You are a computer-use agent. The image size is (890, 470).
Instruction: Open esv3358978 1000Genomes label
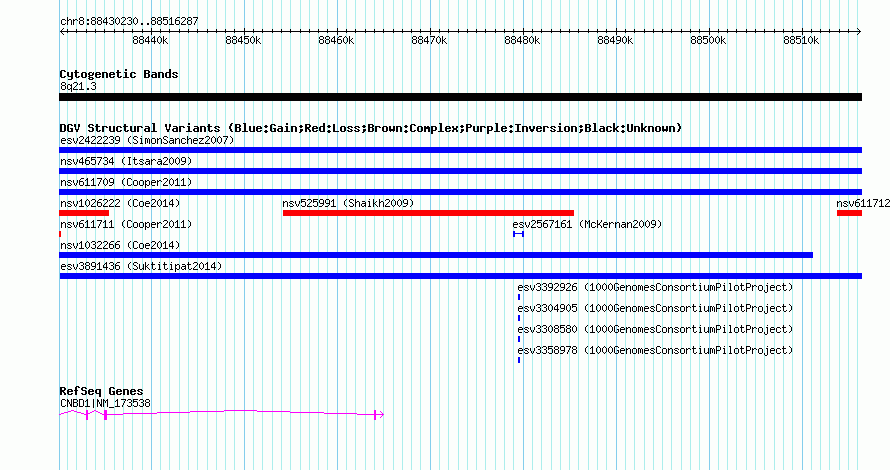tap(655, 350)
